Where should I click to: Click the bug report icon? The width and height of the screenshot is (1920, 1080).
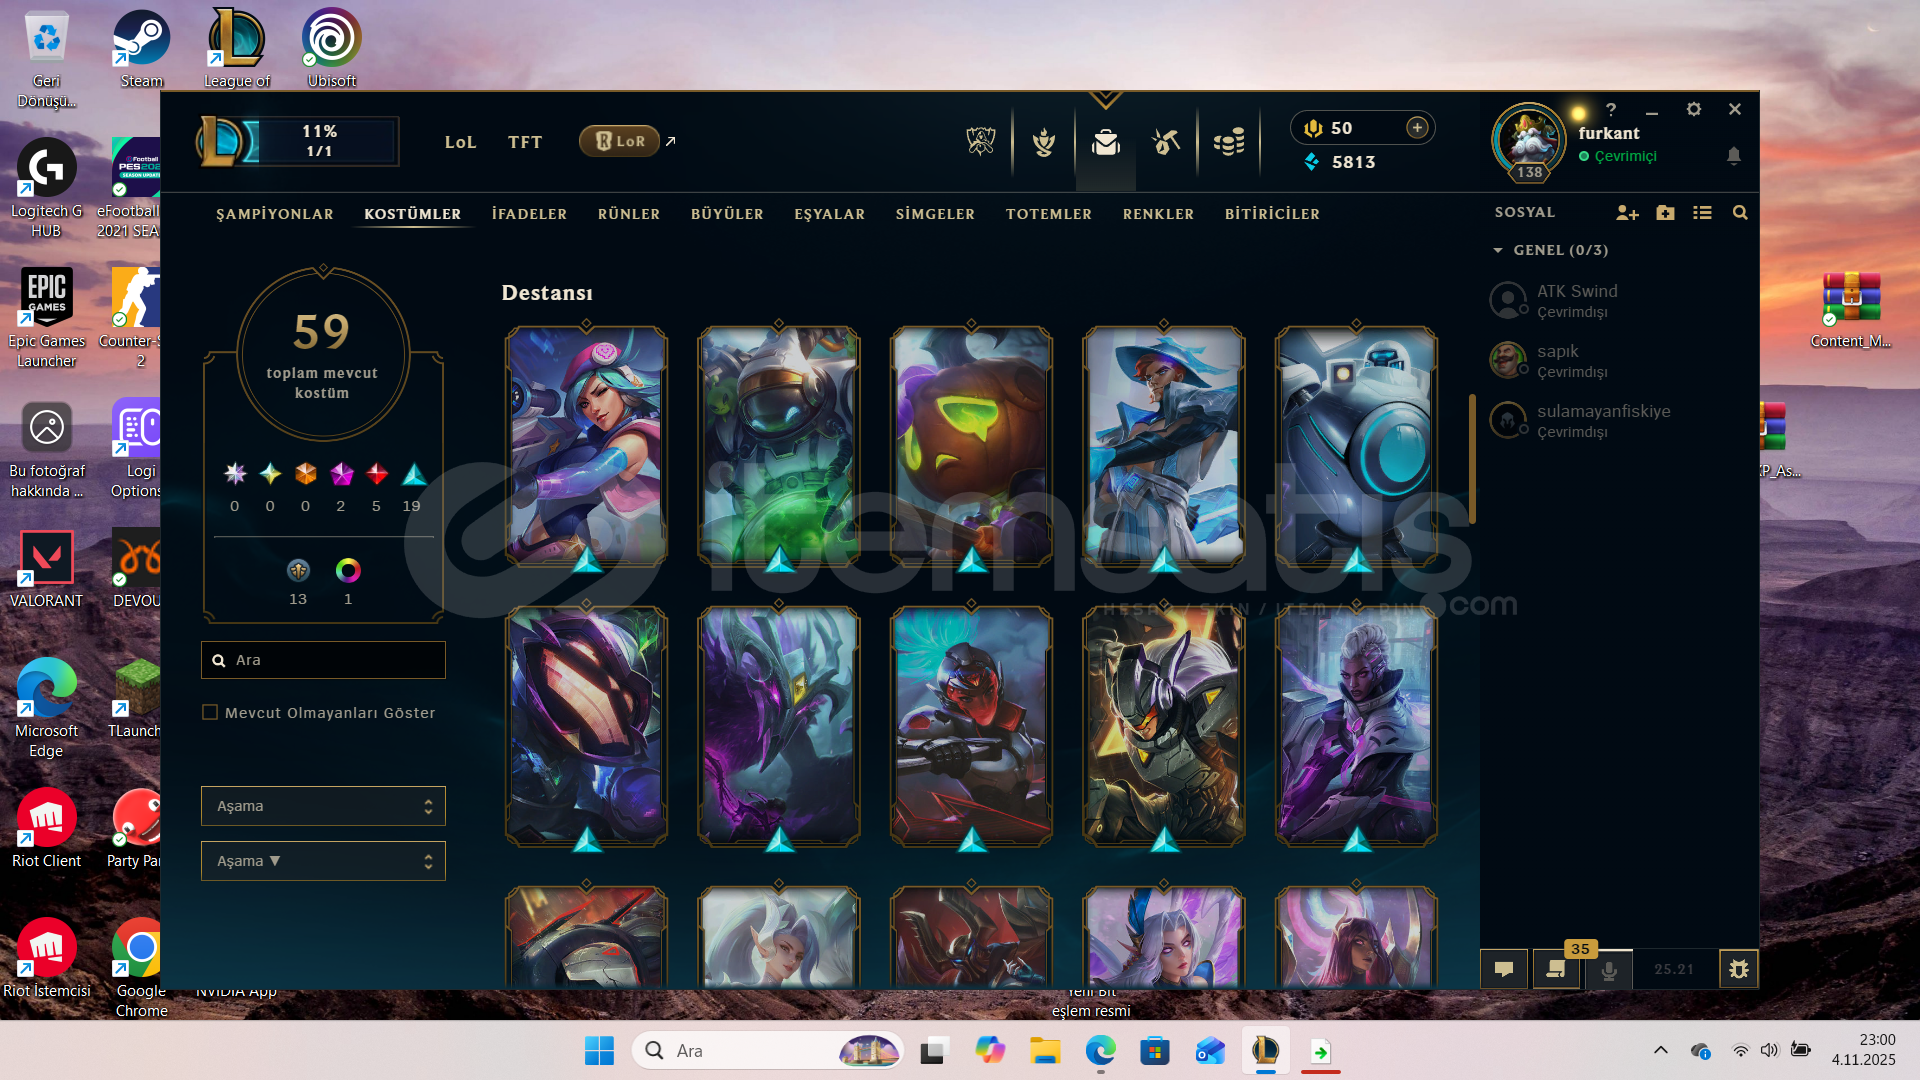coord(1738,969)
